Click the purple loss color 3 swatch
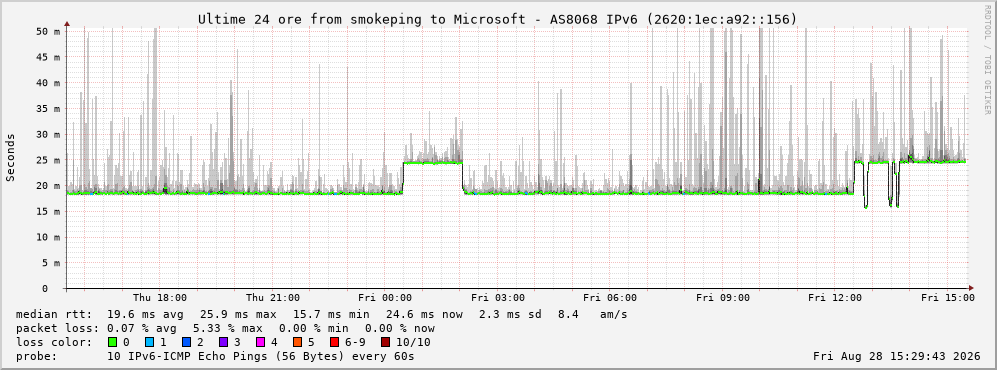Viewport: 997px width, 370px height. [x=223, y=342]
